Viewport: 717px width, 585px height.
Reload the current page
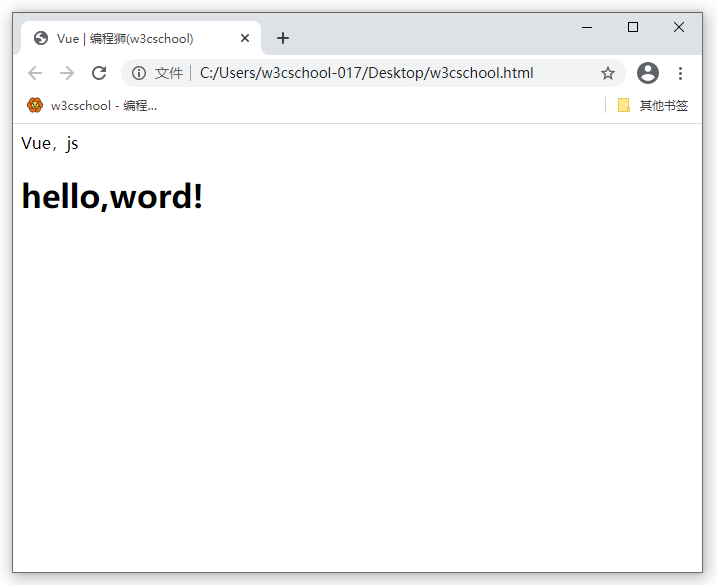(x=99, y=73)
